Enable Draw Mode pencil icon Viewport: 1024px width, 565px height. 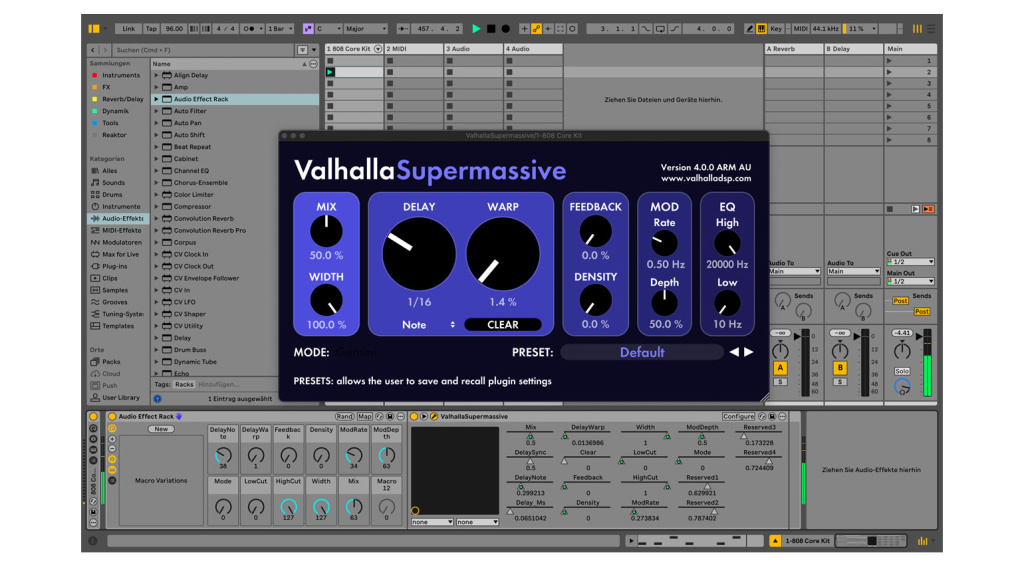(750, 29)
